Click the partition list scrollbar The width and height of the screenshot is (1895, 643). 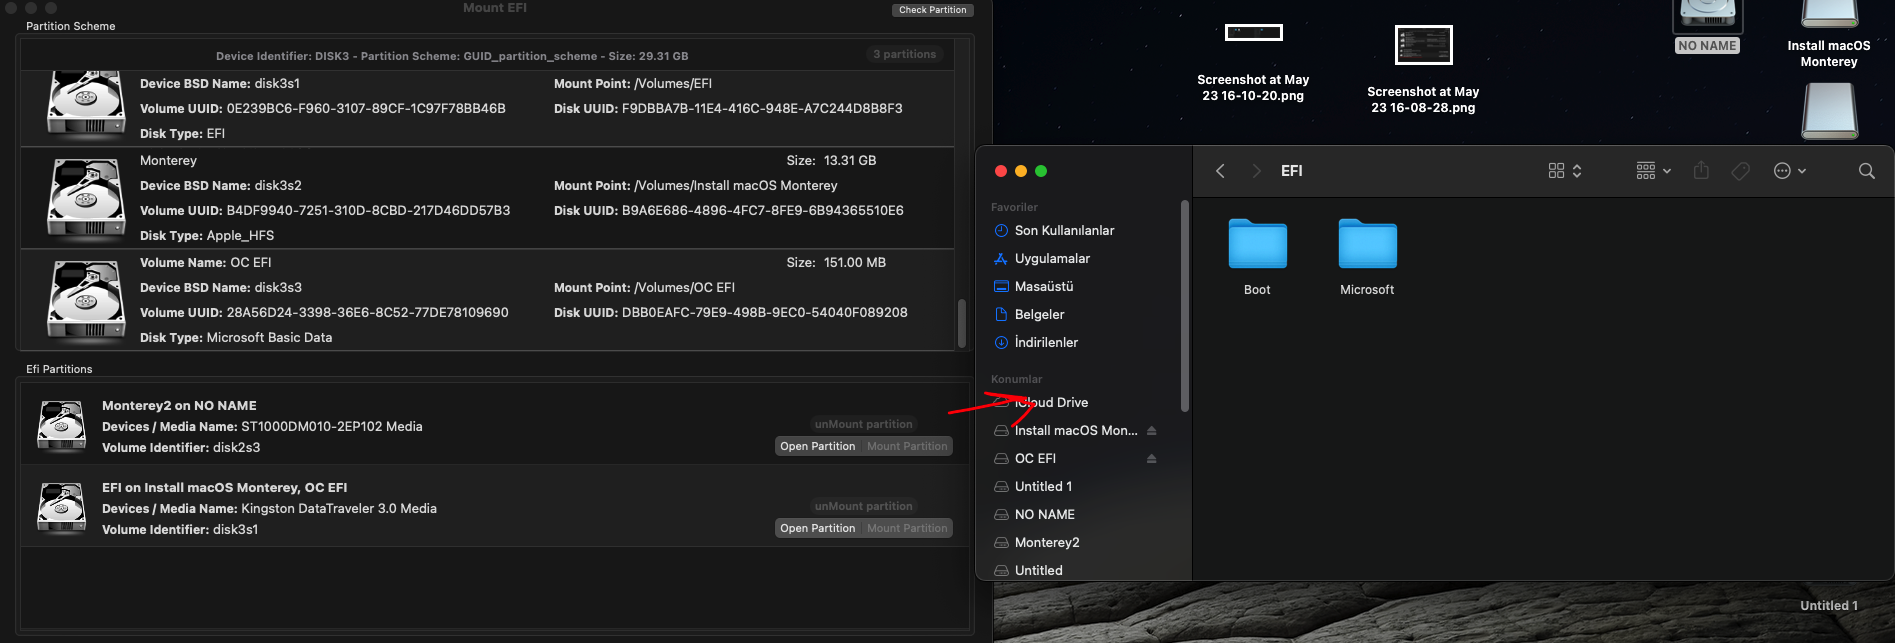(962, 323)
